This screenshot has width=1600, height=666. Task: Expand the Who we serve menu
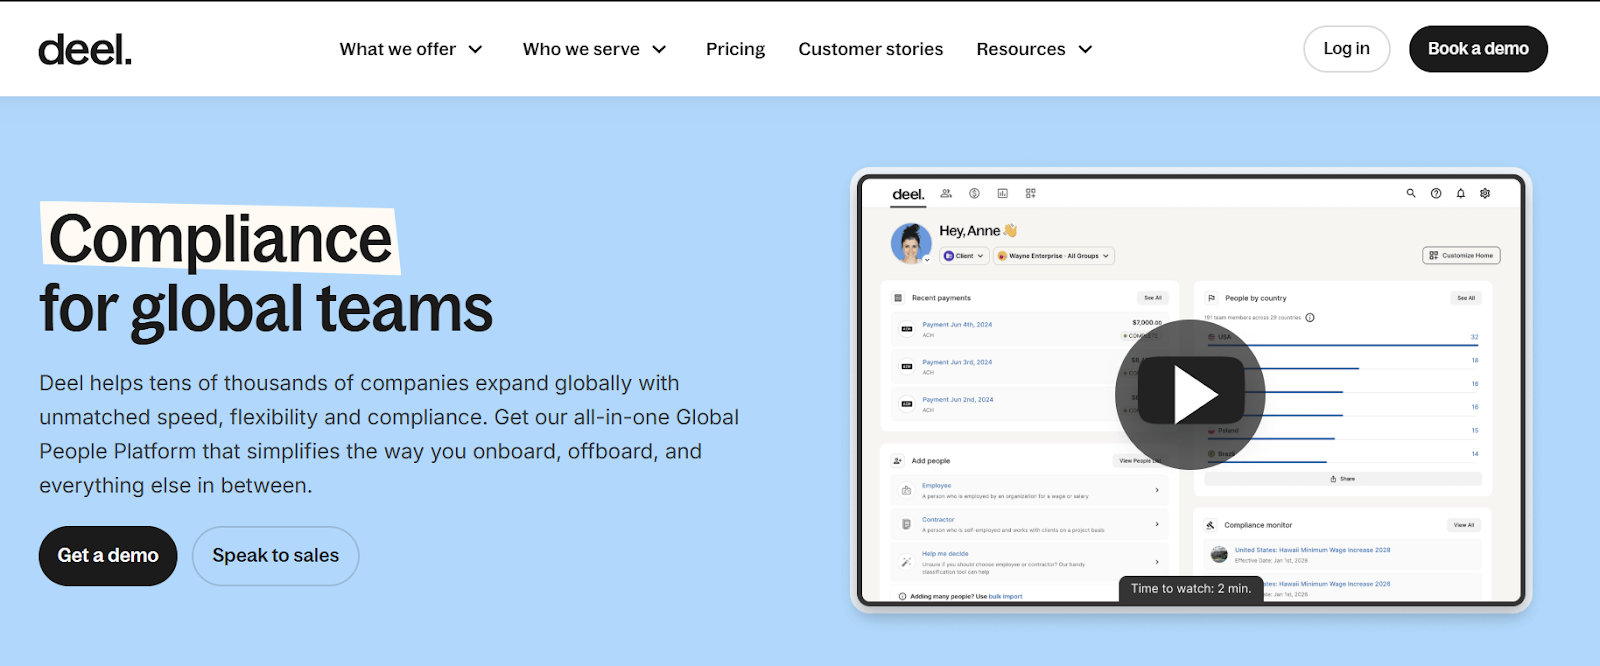click(595, 49)
